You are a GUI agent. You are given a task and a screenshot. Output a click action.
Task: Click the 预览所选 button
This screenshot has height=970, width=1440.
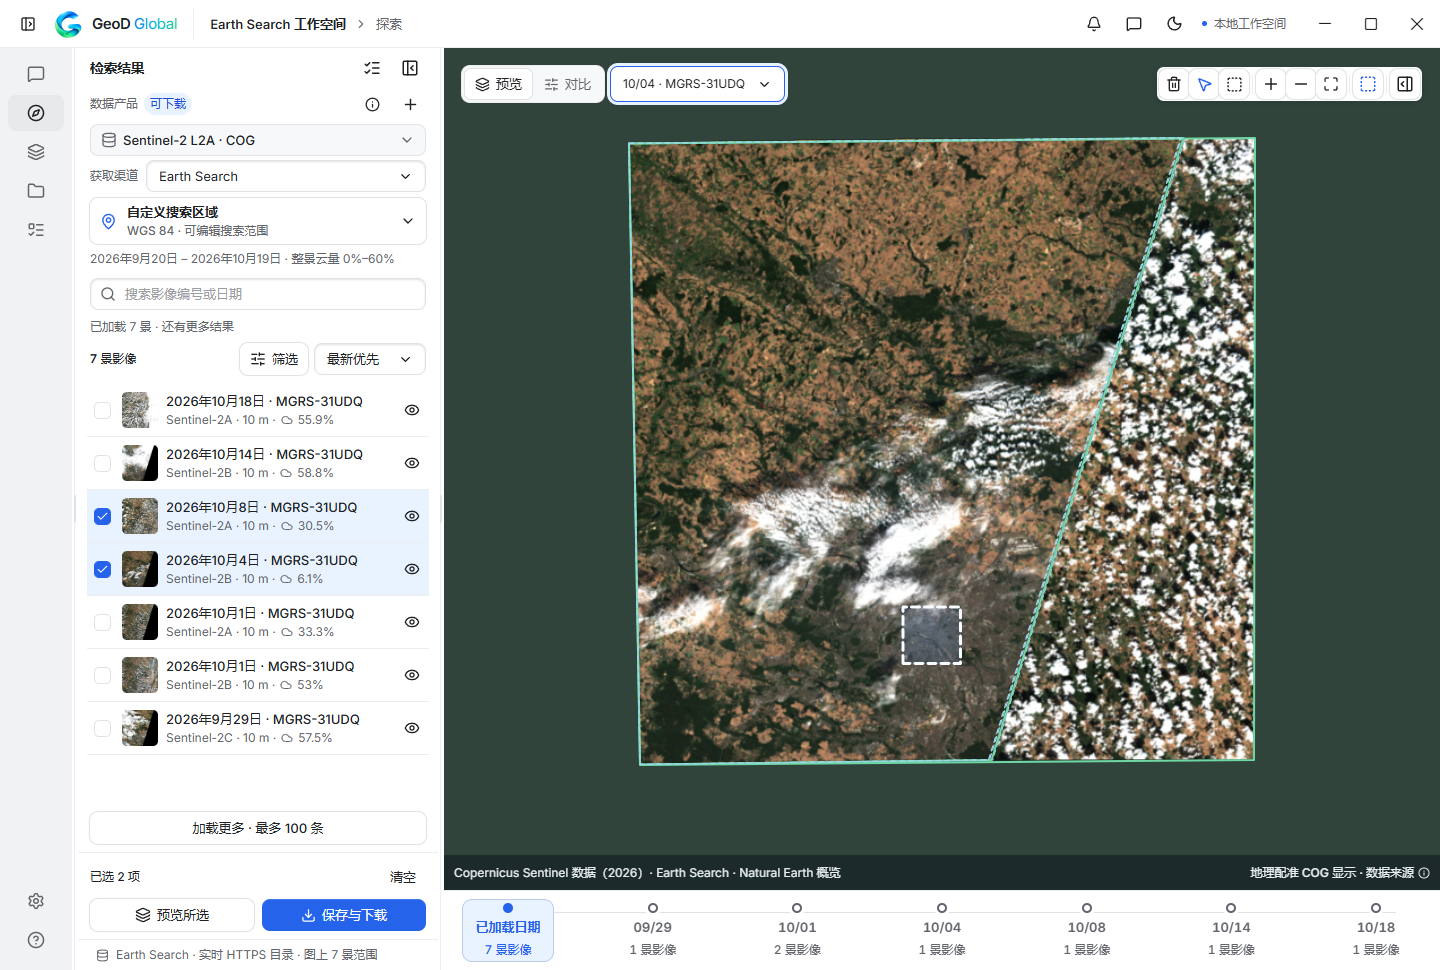pos(172,915)
